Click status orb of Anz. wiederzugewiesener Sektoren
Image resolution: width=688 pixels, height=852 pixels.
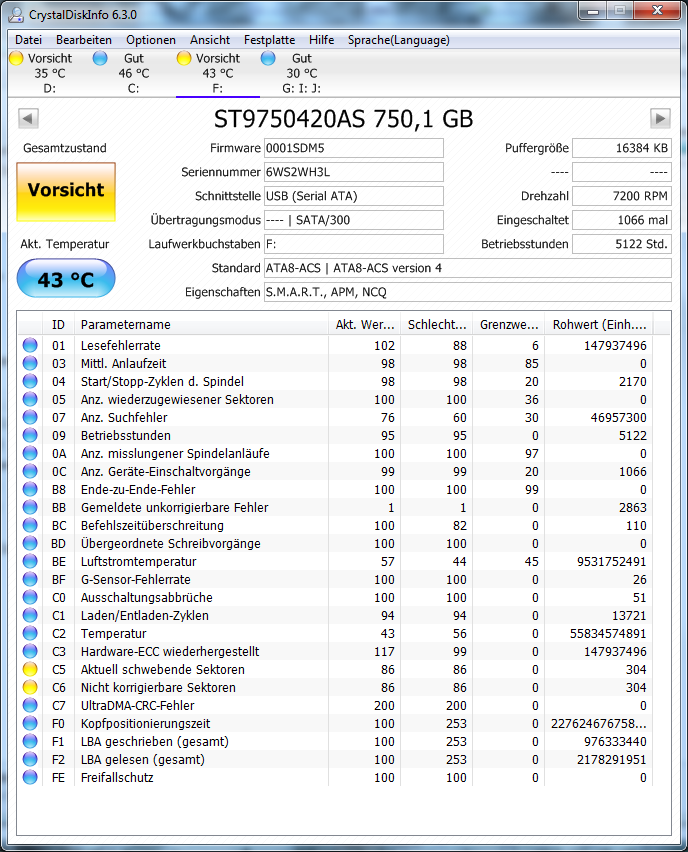coord(30,399)
